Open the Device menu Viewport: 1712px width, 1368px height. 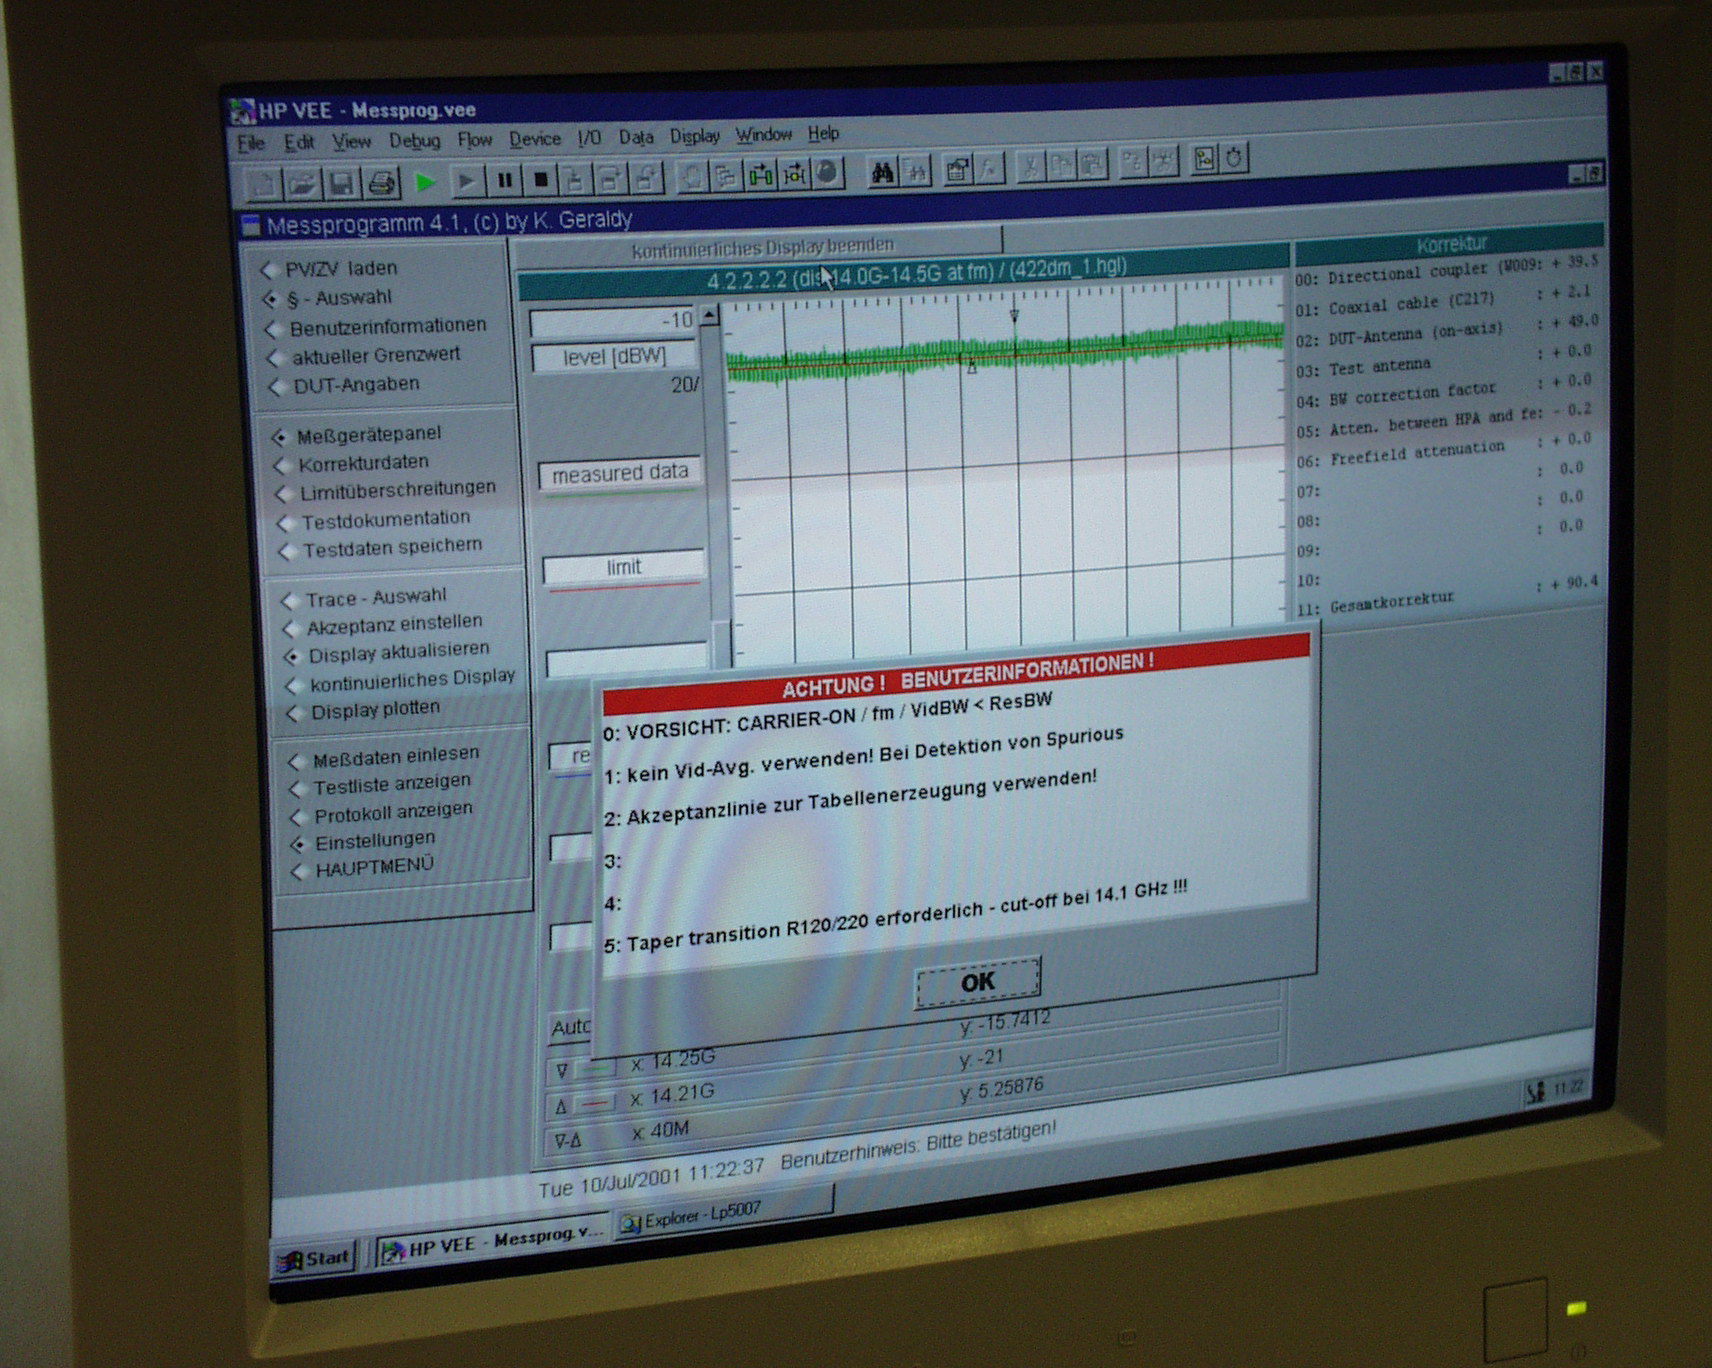point(535,139)
